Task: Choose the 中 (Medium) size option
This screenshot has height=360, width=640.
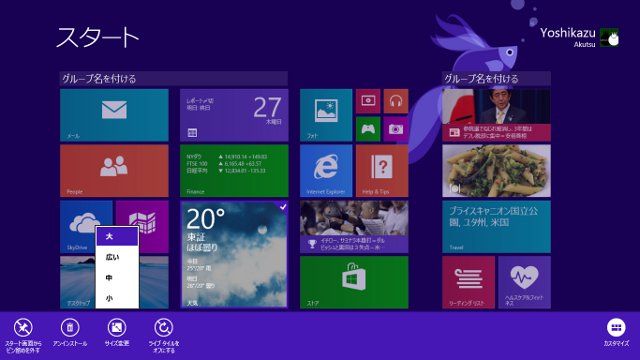Action: point(117,278)
